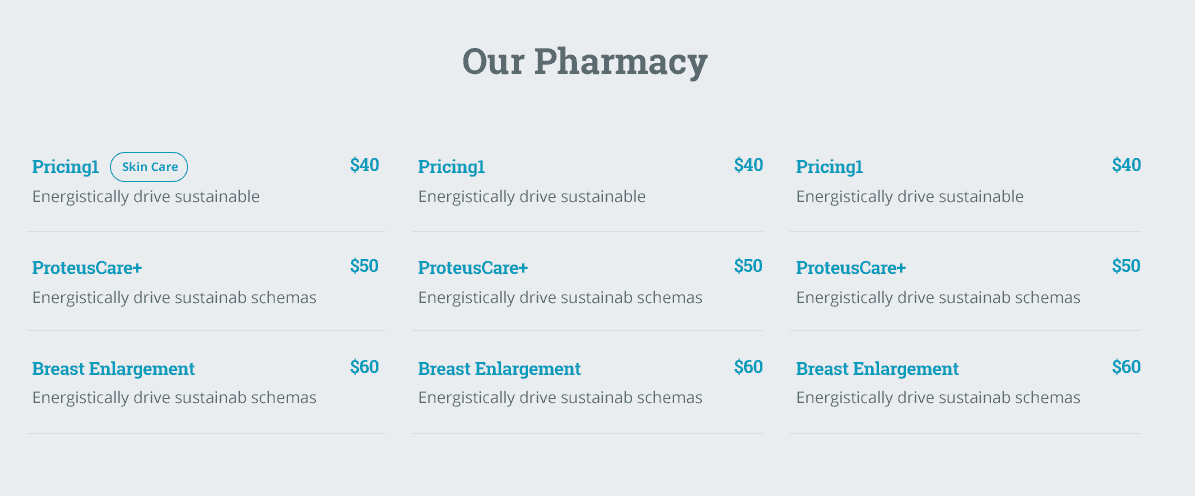
Task: Click the $60 price in the right column
Action: click(x=1126, y=367)
